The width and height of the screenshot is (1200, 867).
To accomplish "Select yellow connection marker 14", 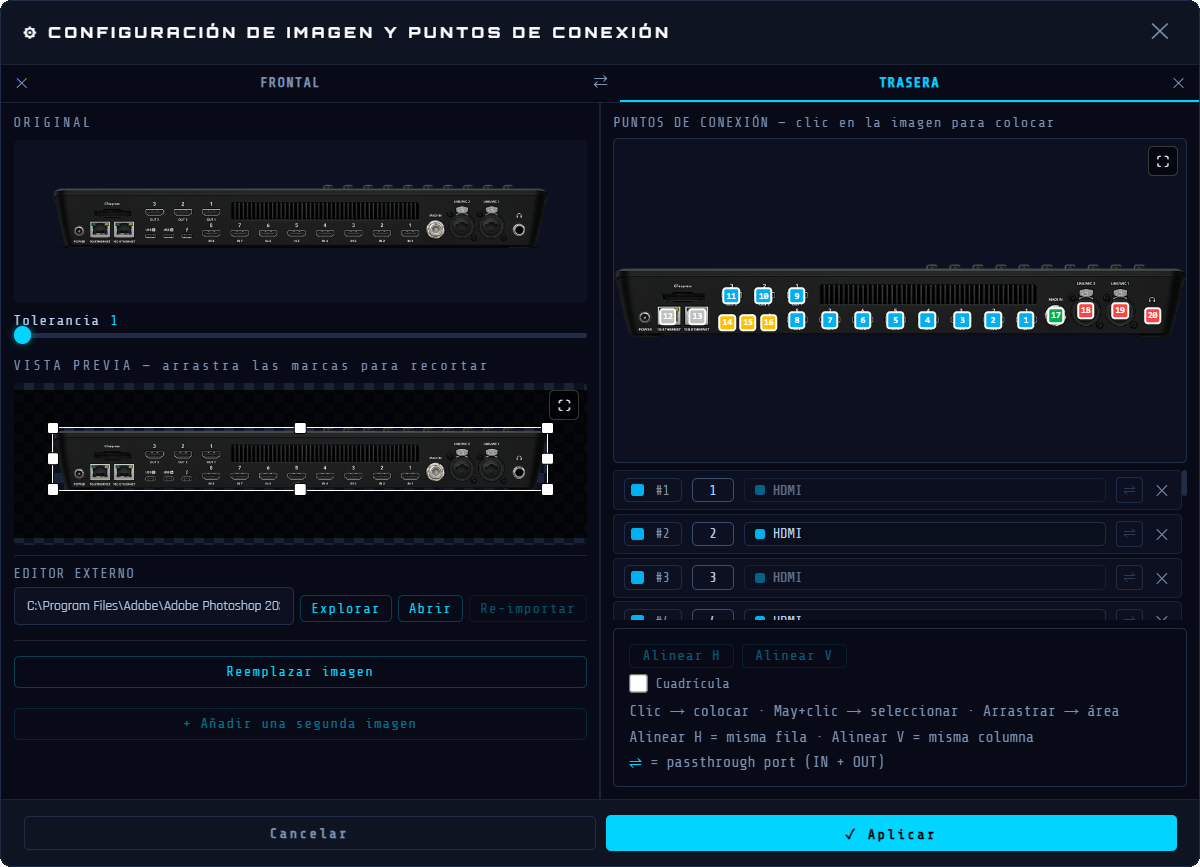I will click(x=727, y=322).
